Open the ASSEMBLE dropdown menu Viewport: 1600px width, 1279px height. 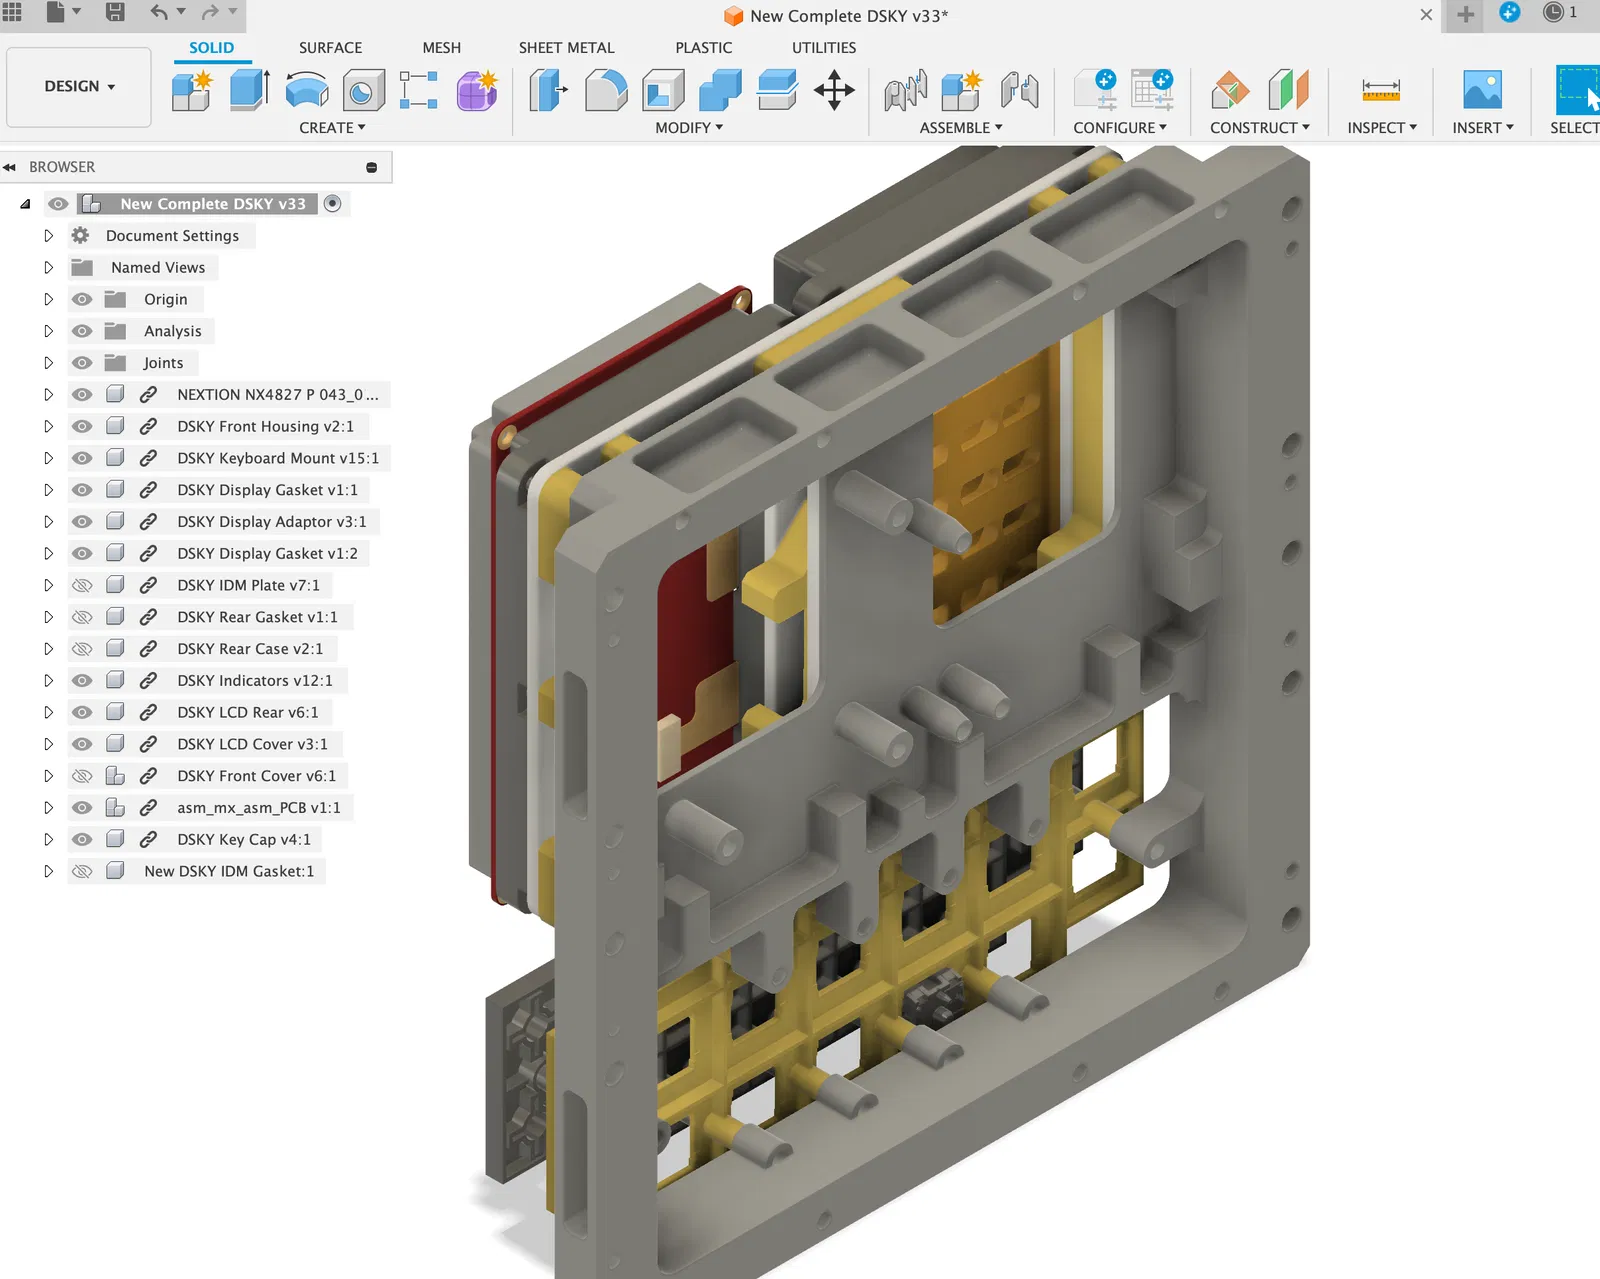coord(961,128)
